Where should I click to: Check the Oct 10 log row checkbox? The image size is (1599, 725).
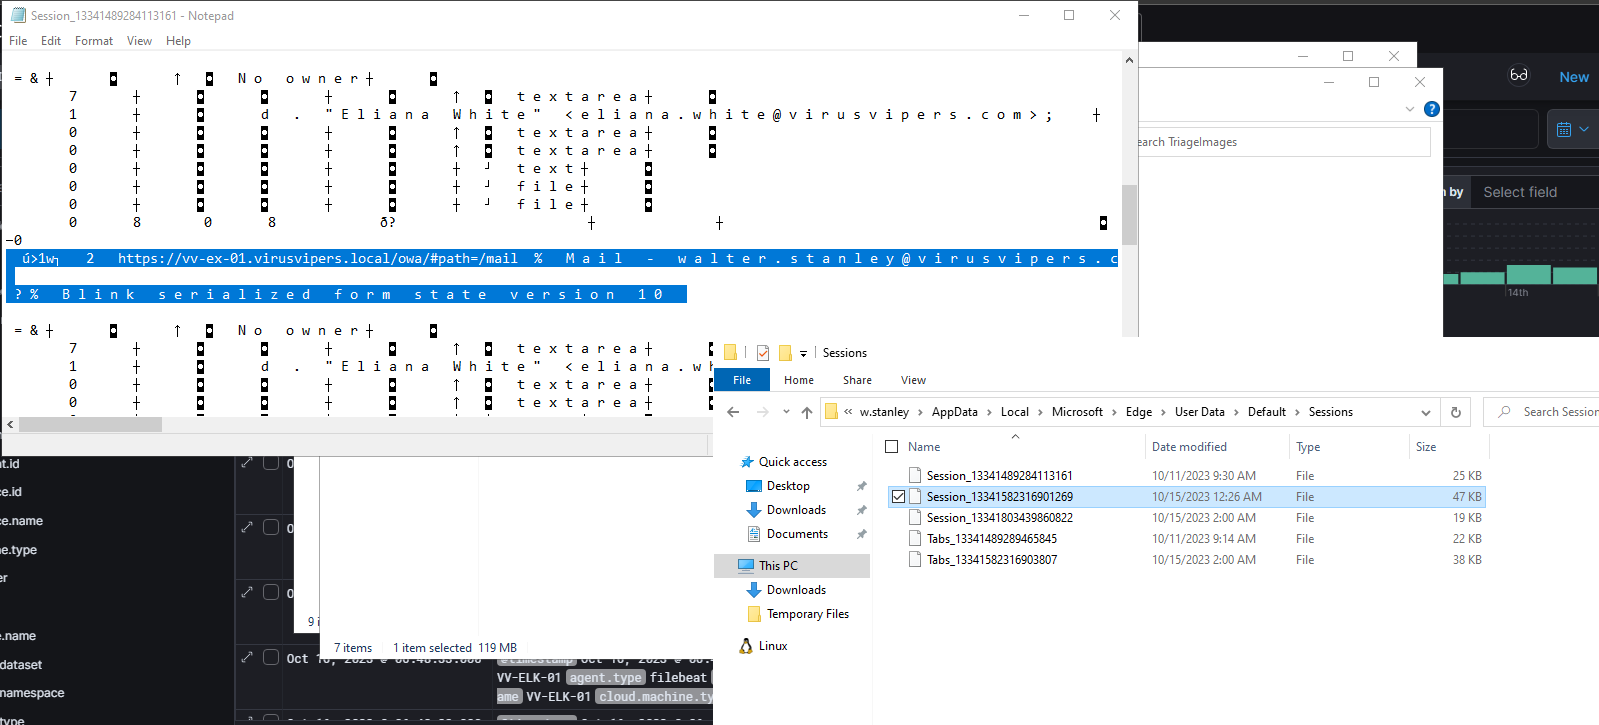point(271,657)
